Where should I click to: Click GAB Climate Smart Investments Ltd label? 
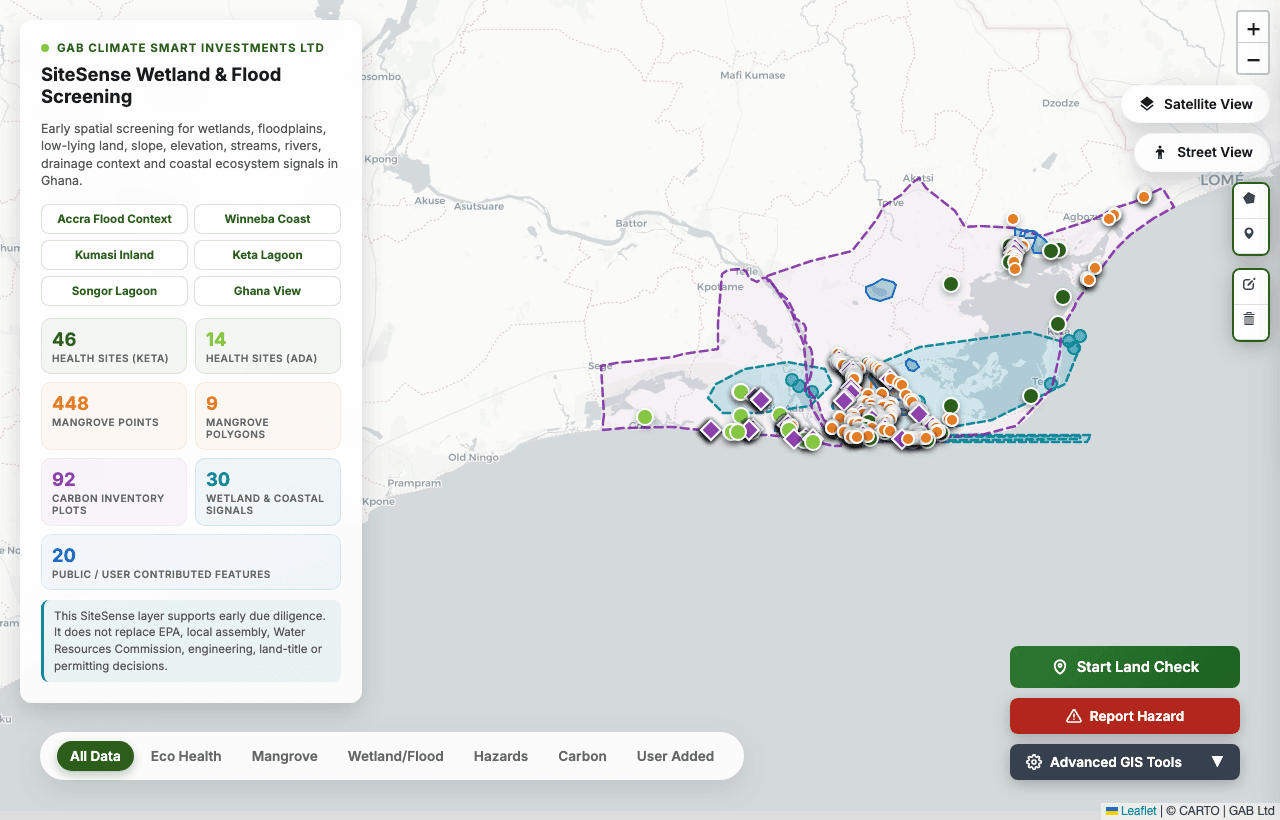[190, 48]
